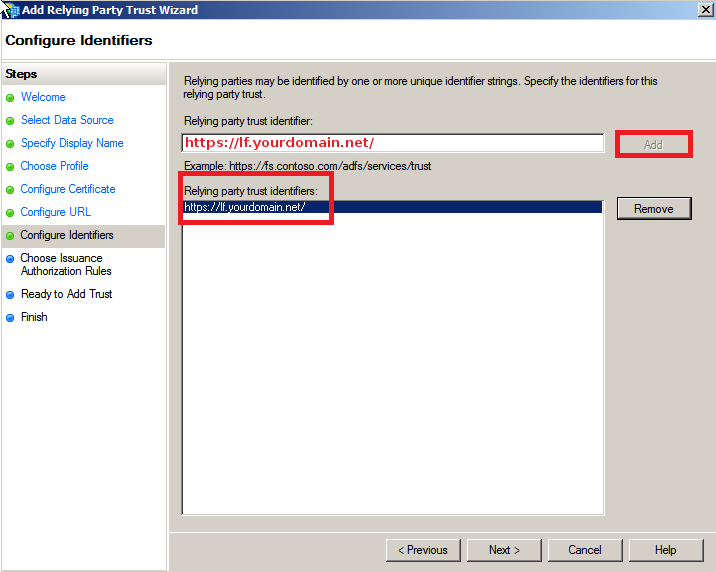716x572 pixels.
Task: Click blue bullet beside Finish
Action: pyautogui.click(x=10, y=318)
